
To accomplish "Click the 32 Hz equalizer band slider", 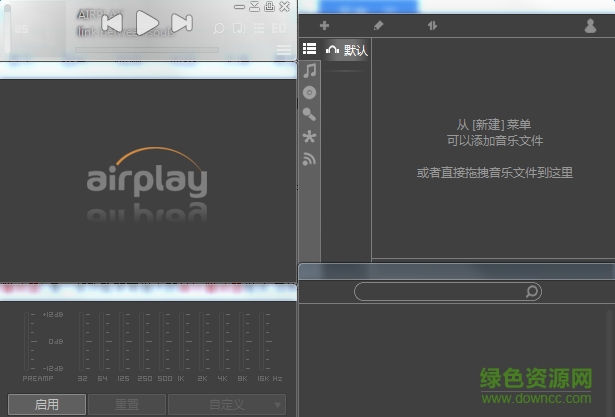I will coord(82,341).
